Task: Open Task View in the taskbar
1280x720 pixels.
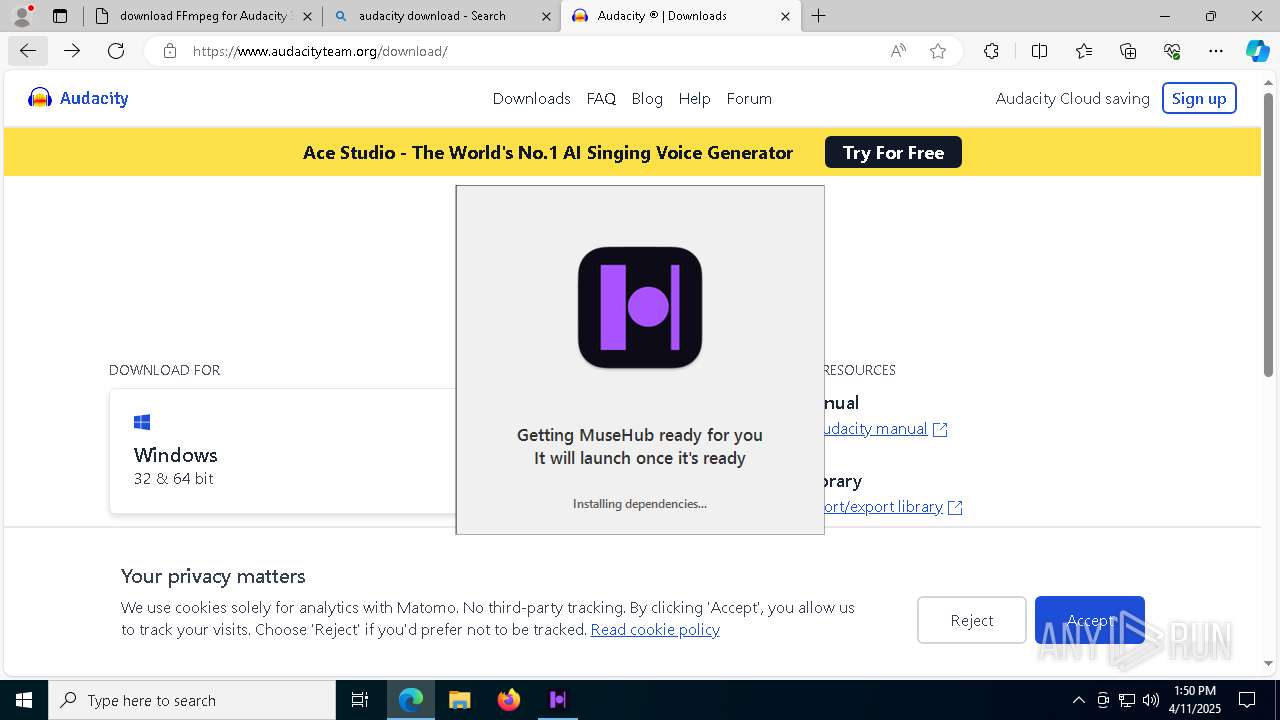Action: (x=360, y=700)
